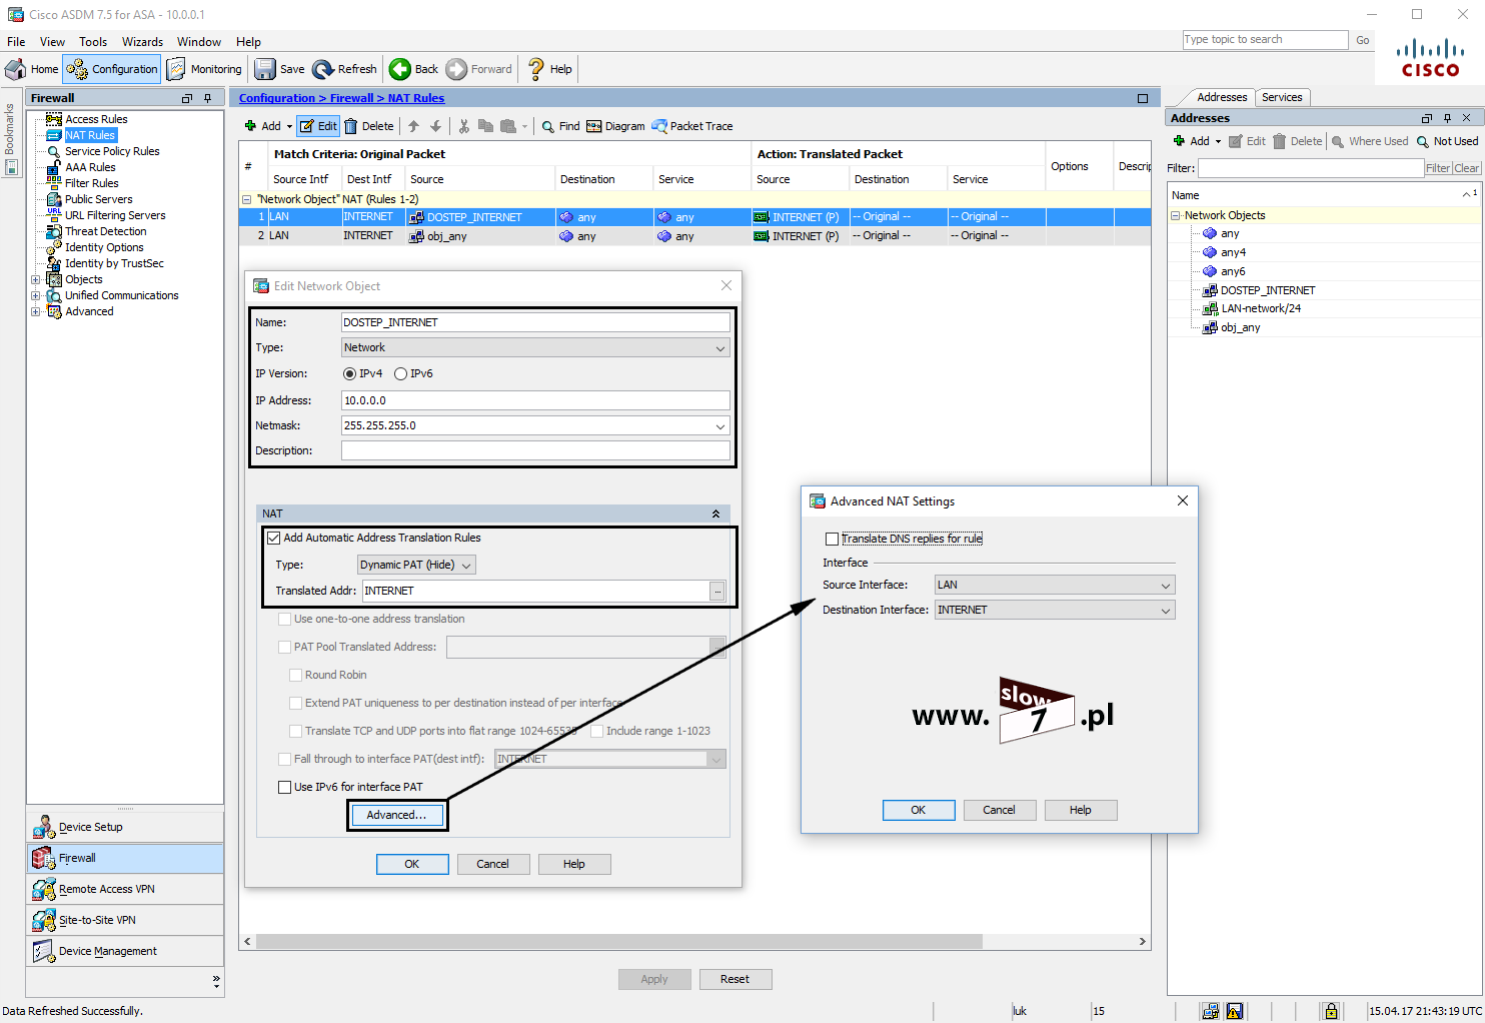Click the Name field DOSTEP_INTERNET
The image size is (1485, 1023).
tap(535, 322)
